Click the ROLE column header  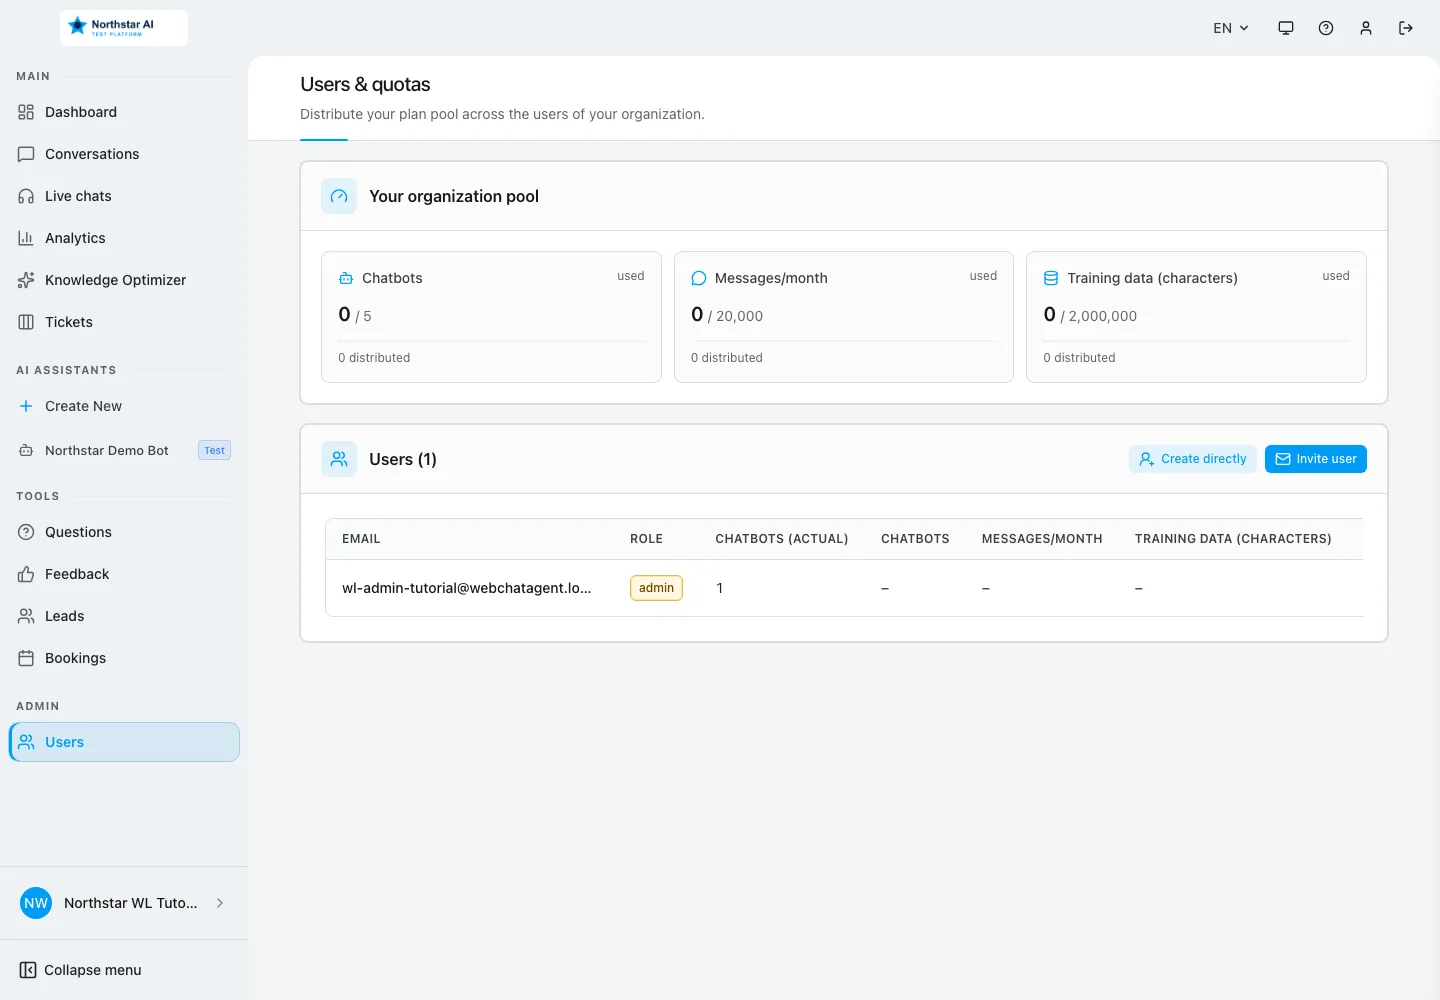click(646, 539)
